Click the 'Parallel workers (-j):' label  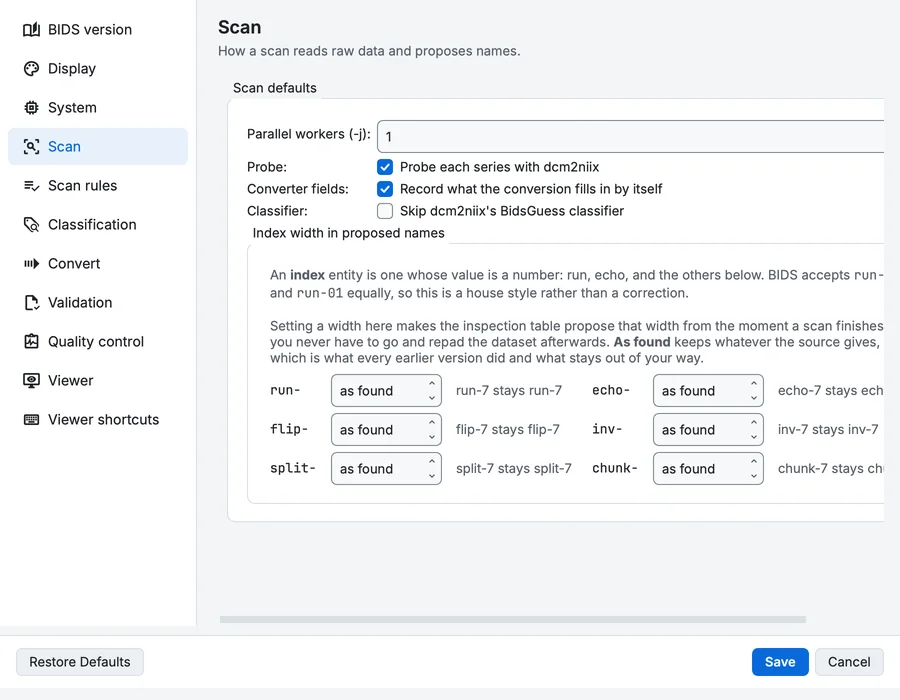pyautogui.click(x=309, y=134)
